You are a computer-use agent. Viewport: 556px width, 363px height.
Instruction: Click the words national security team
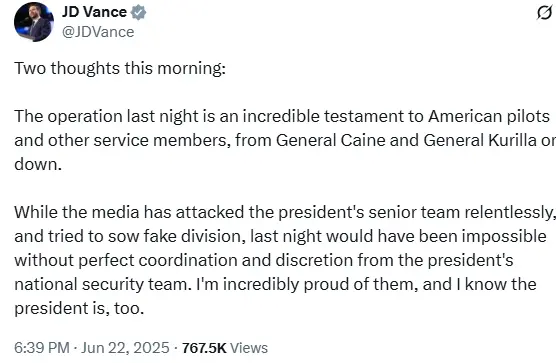point(101,284)
